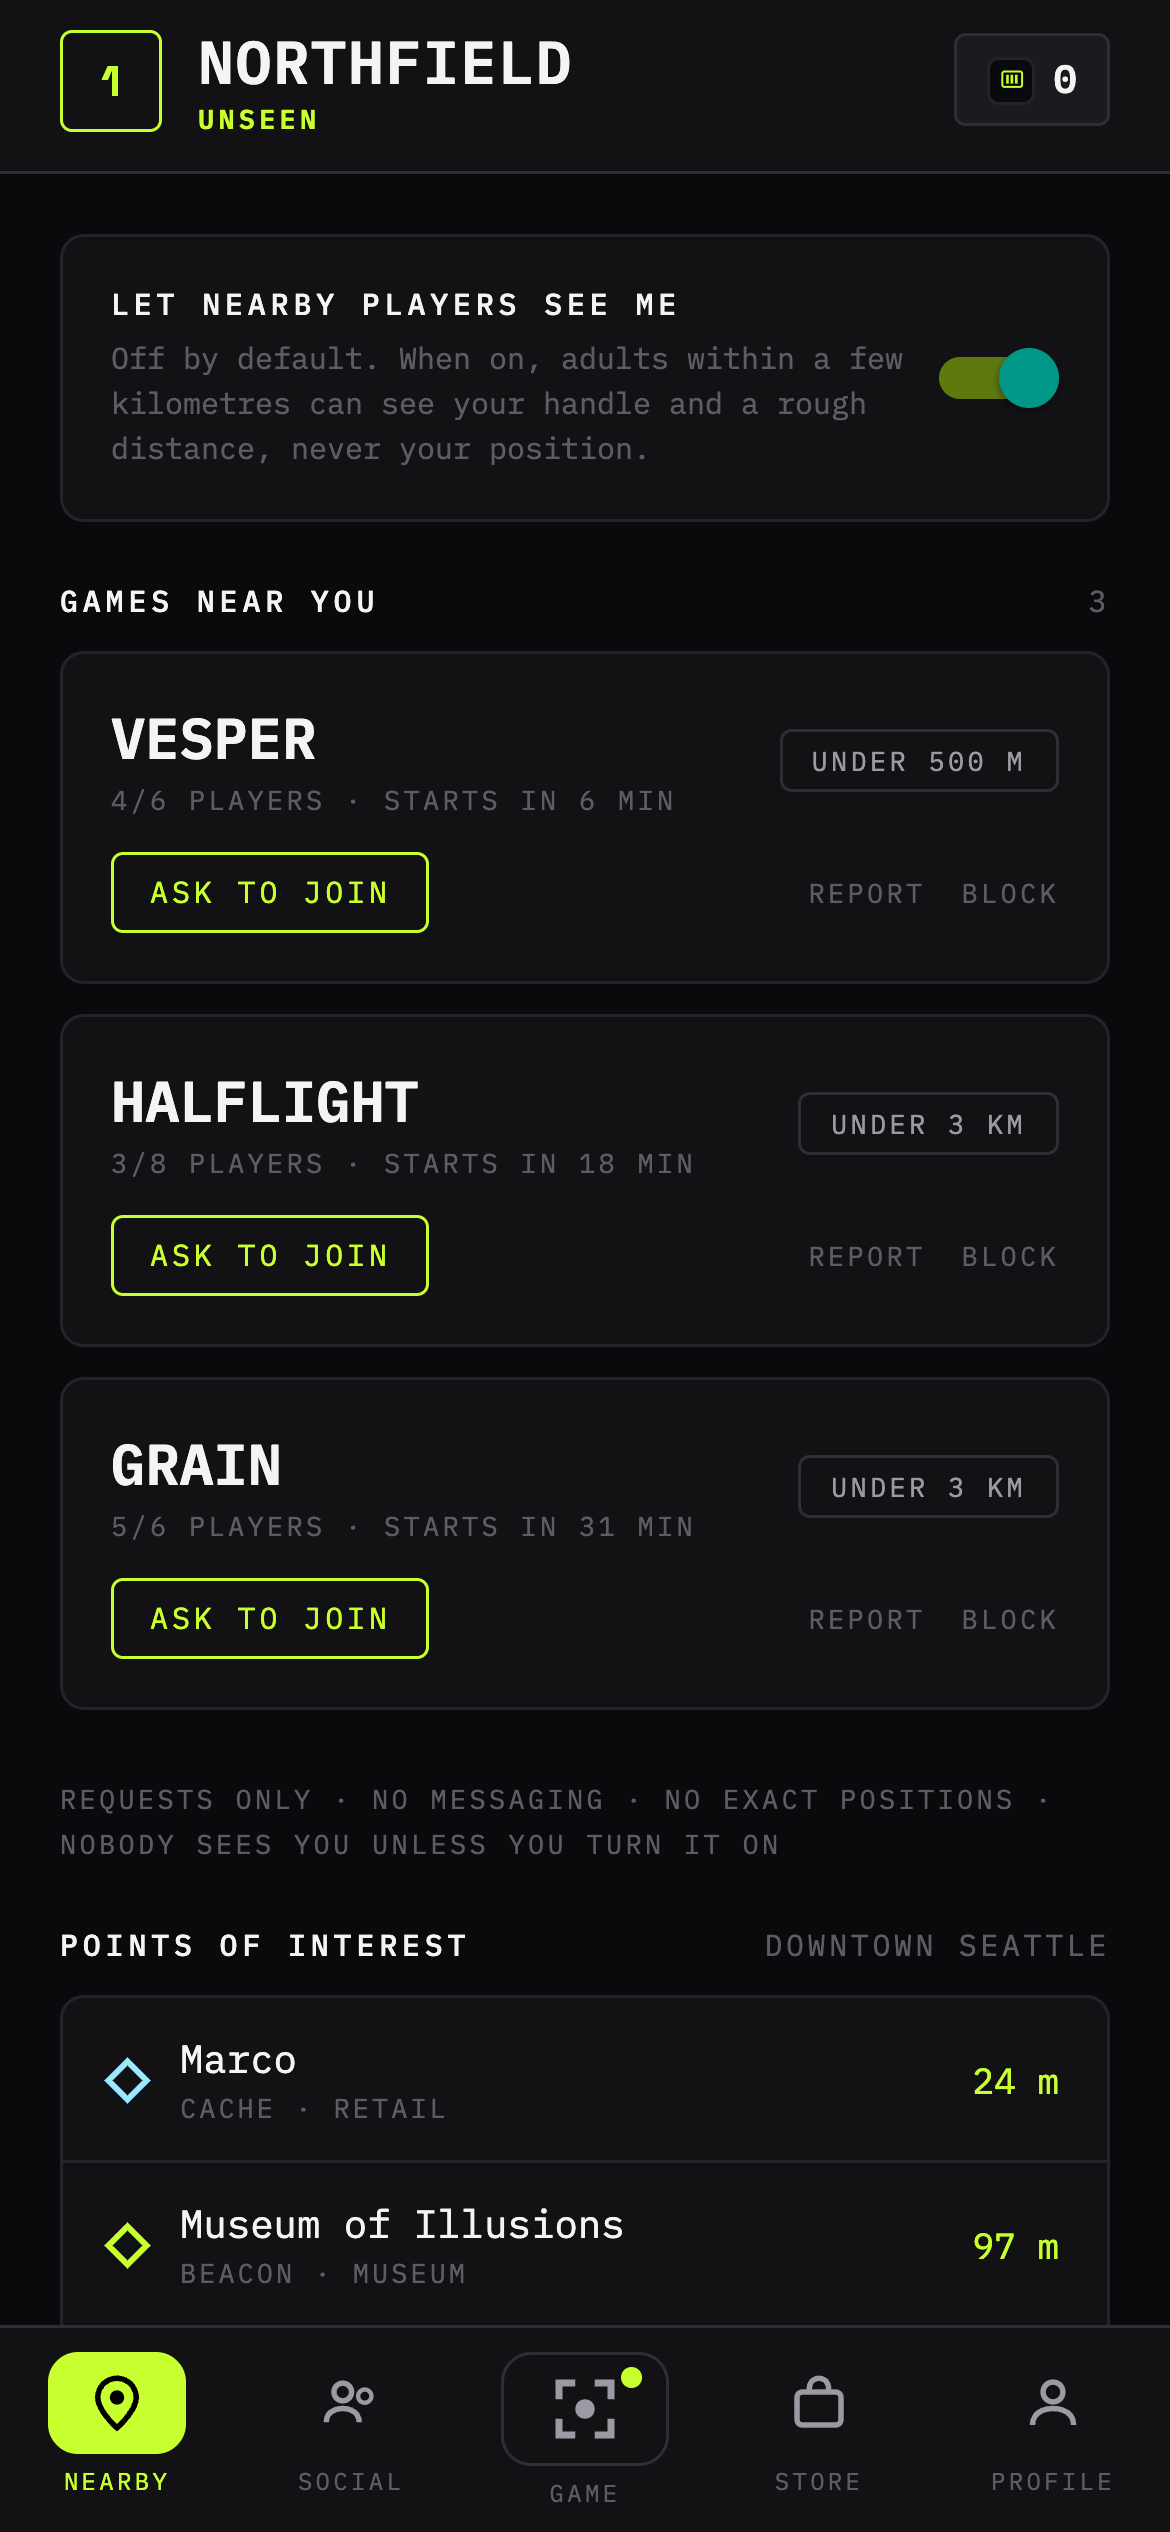Open the Marco point of interest row
The image size is (1170, 2532).
point(585,2080)
